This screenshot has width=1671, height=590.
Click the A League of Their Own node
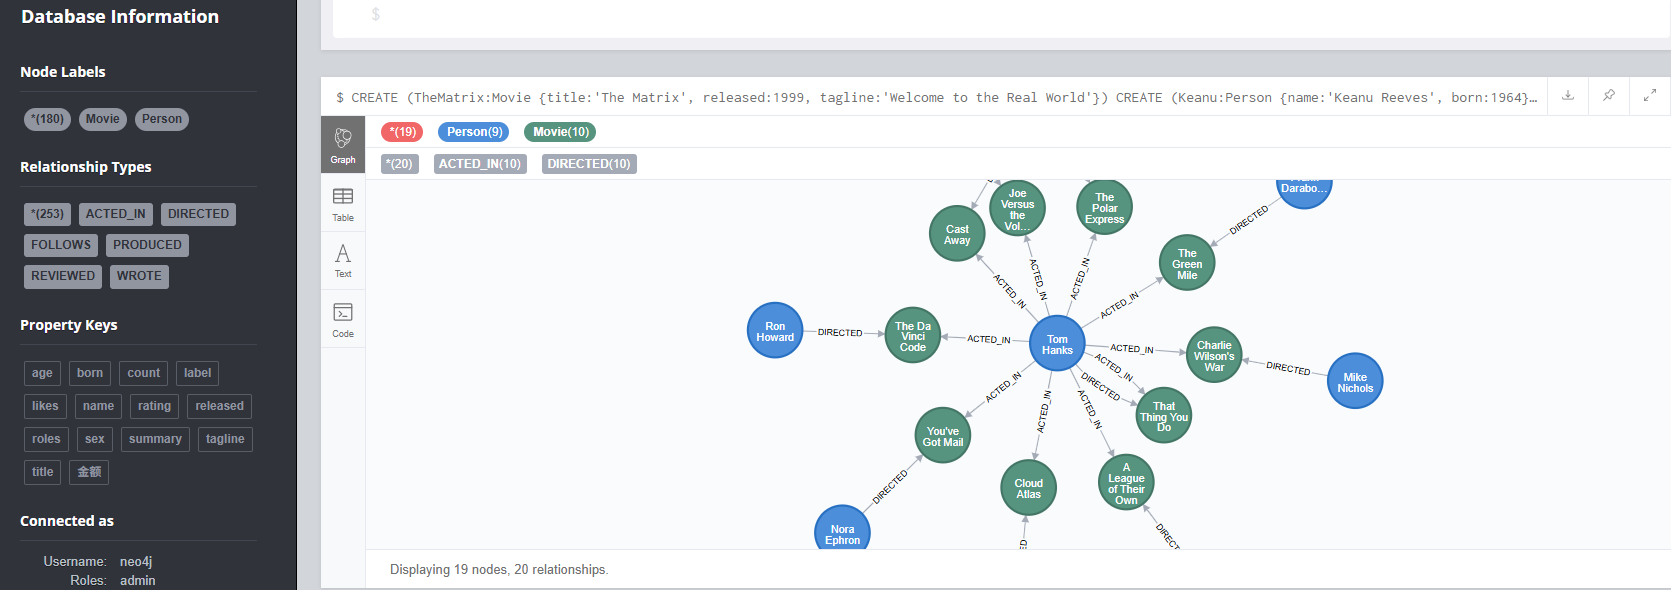1126,483
